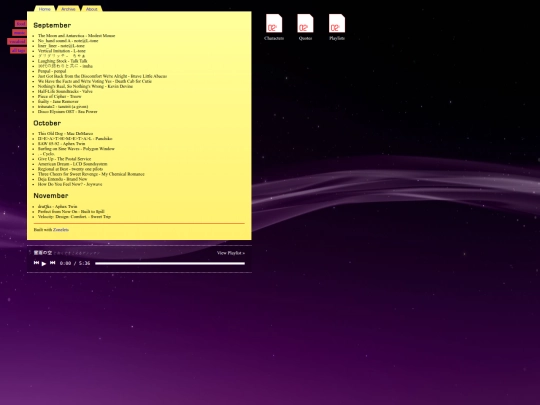Open the About tab
Viewport: 540px width, 405px height.
pos(92,9)
